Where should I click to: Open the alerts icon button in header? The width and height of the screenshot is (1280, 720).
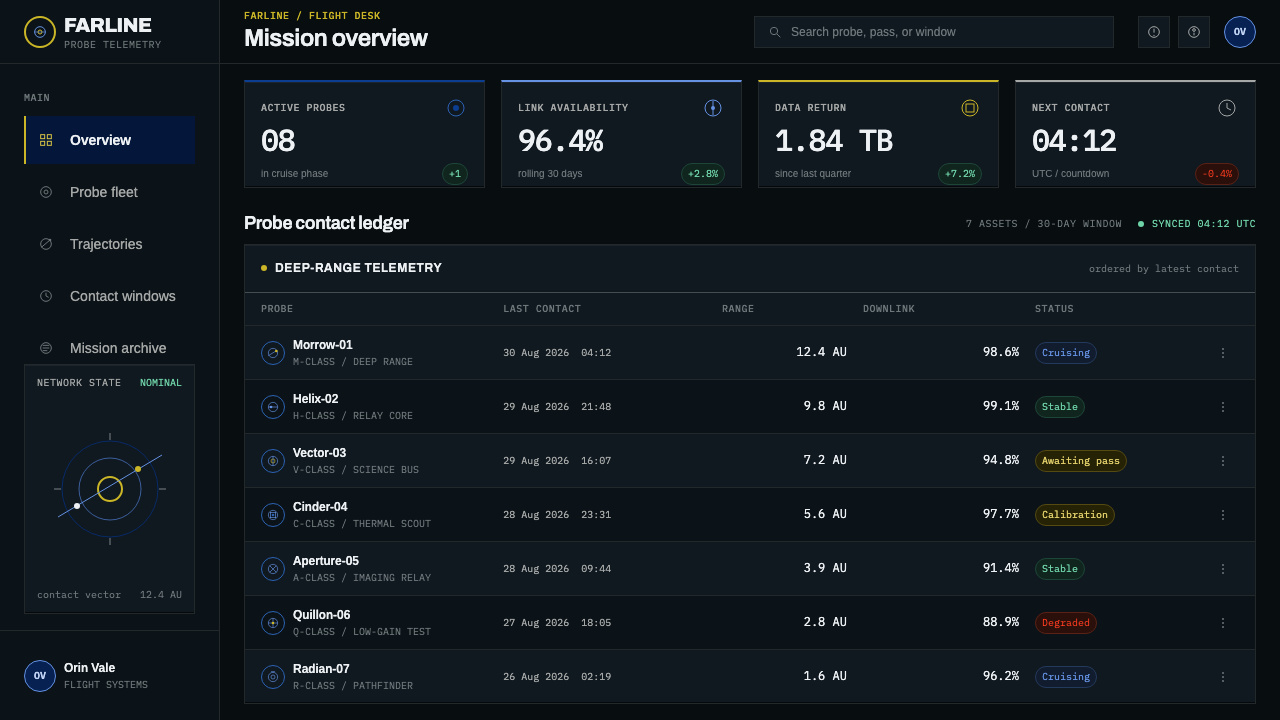pyautogui.click(x=1154, y=32)
